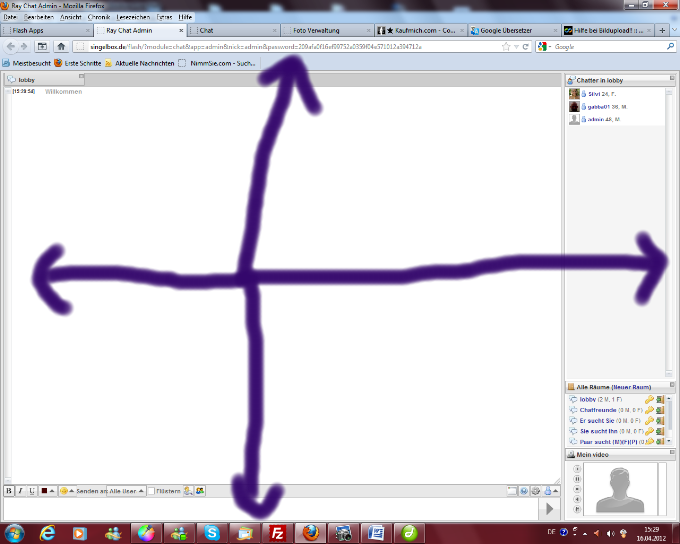Toggle bold text formatting in chat toolbar

click(9, 491)
